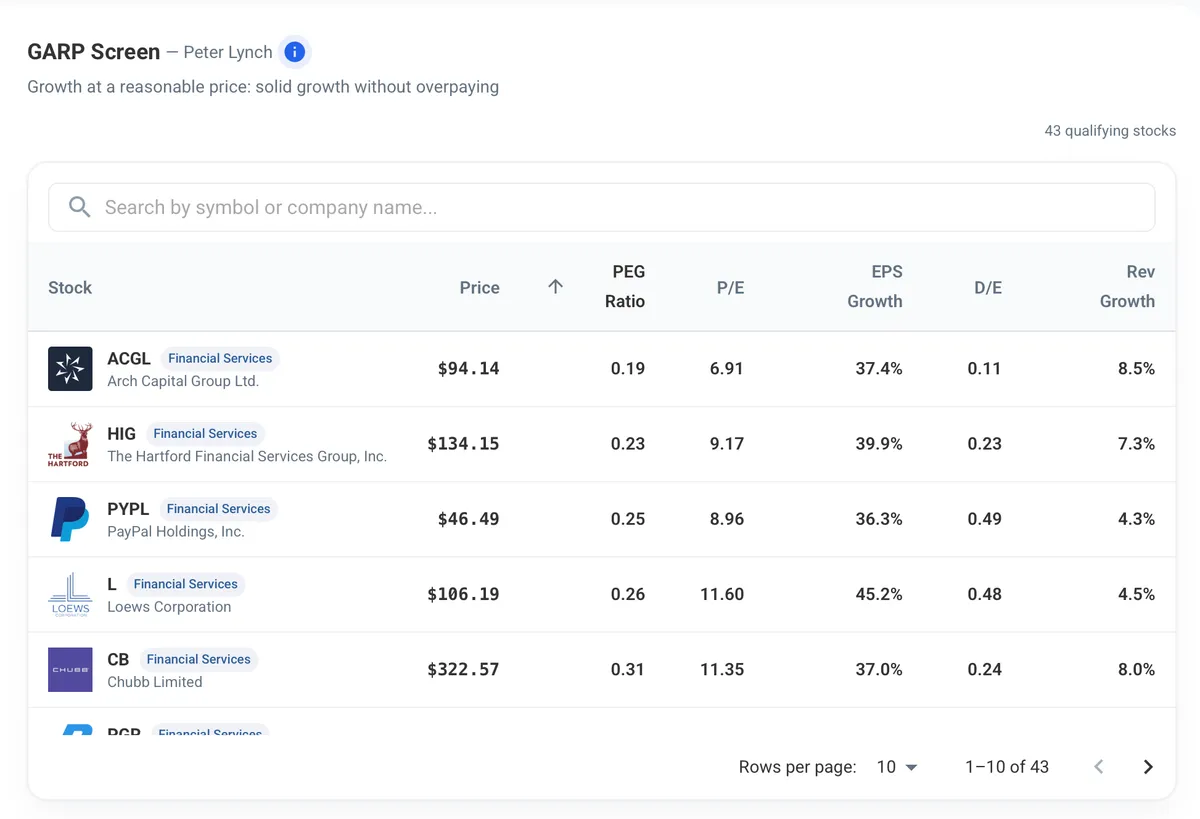
Task: Click the Chubb purple logo
Action: (x=70, y=669)
